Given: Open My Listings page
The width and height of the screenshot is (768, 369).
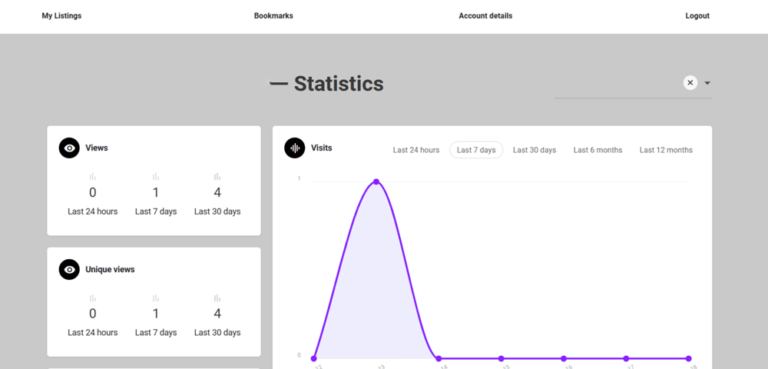Looking at the screenshot, I should click(x=62, y=16).
